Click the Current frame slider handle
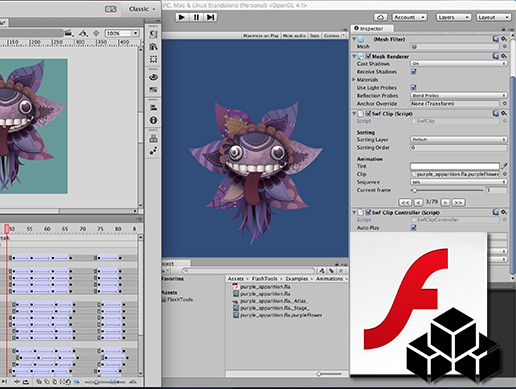516x389 pixels. coord(414,190)
